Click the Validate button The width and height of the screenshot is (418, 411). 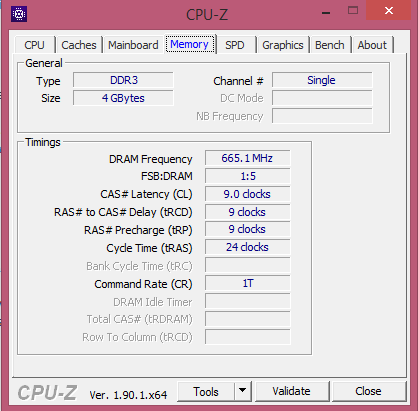292,391
